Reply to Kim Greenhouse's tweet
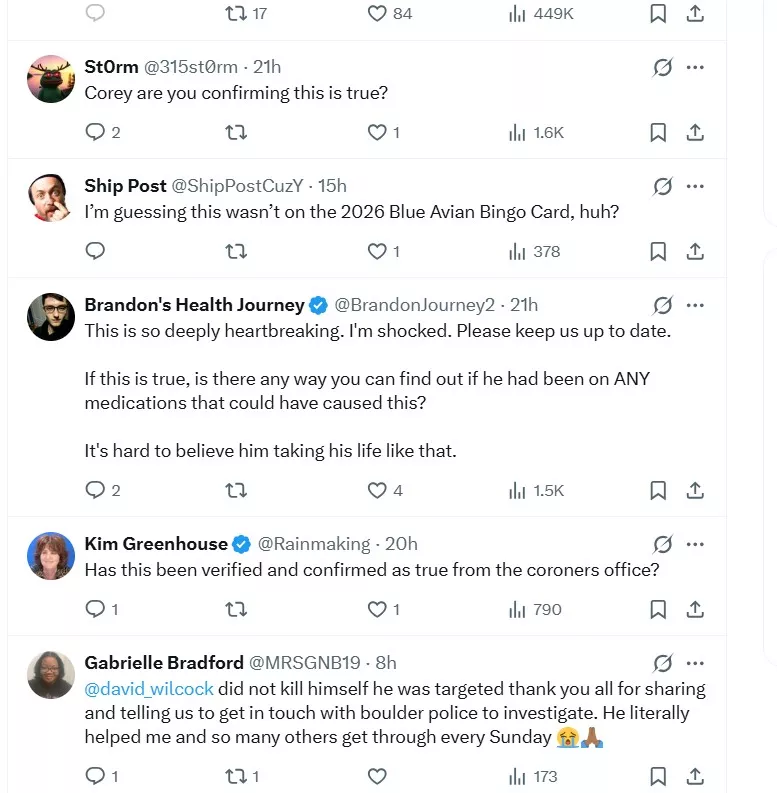 96,609
